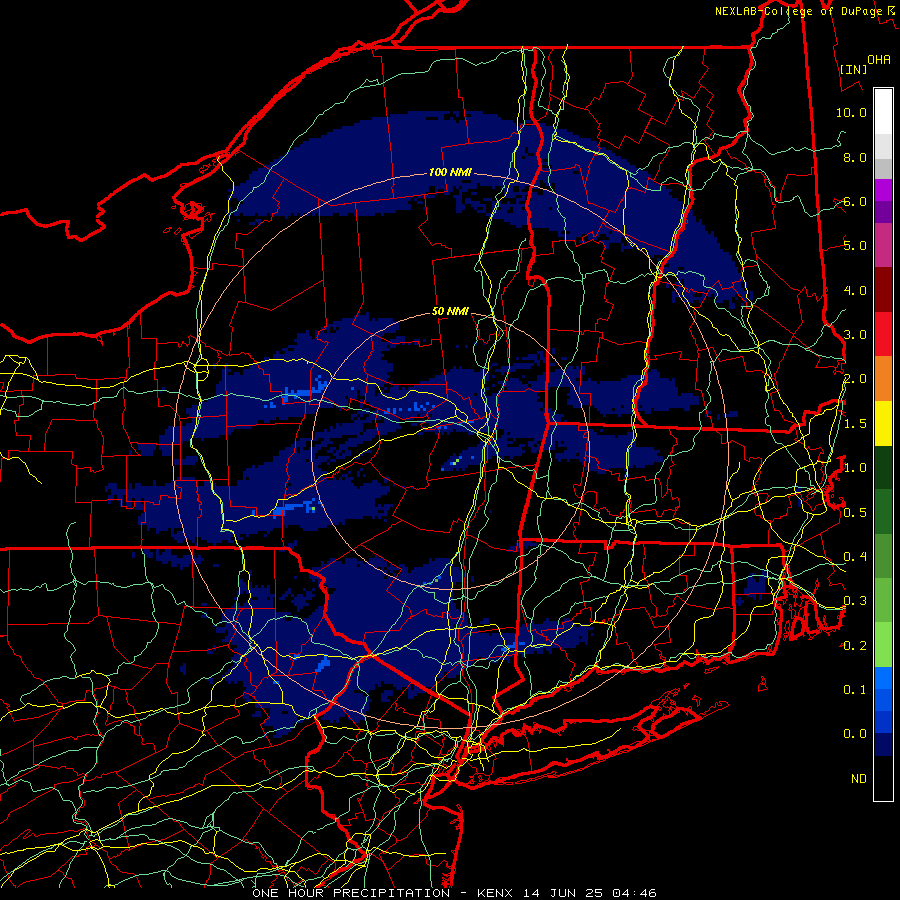Click the 3.0 legend value
The width and height of the screenshot is (900, 900).
coord(855,335)
